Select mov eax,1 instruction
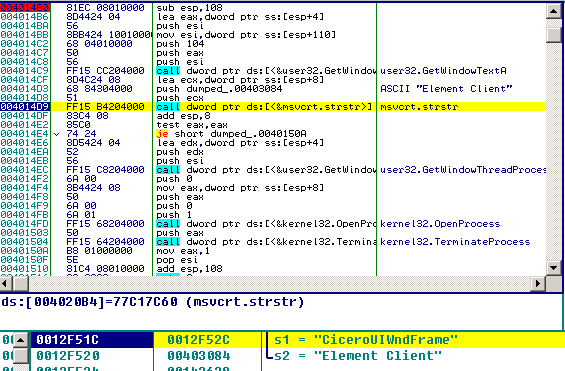Screen dimensions: 565x371 pyautogui.click(x=183, y=251)
